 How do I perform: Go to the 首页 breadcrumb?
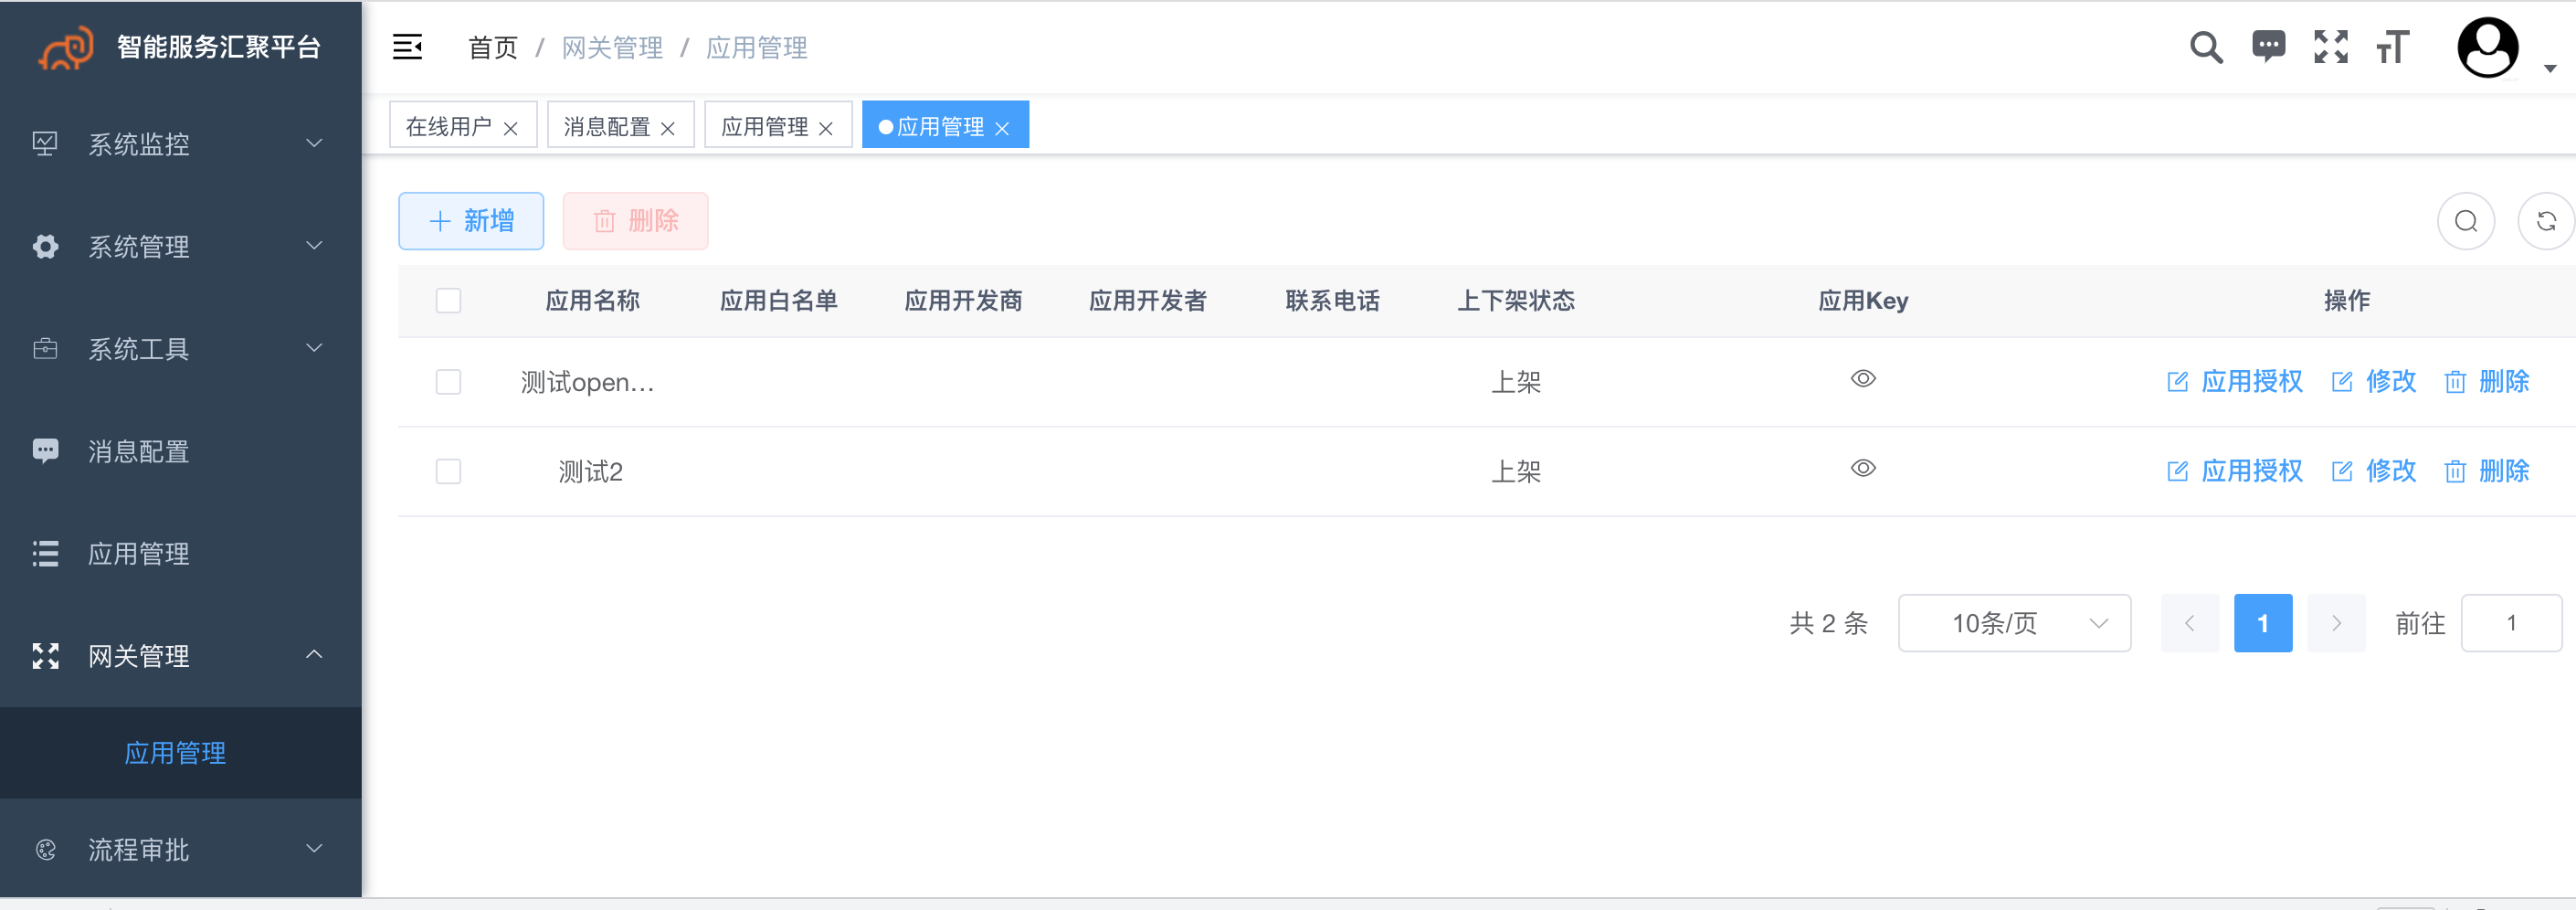(493, 47)
